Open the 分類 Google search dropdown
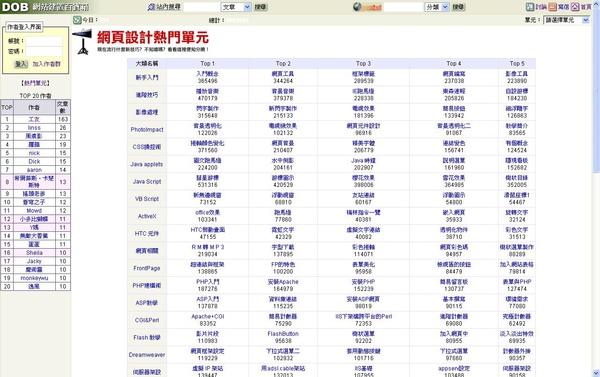 click(x=437, y=7)
